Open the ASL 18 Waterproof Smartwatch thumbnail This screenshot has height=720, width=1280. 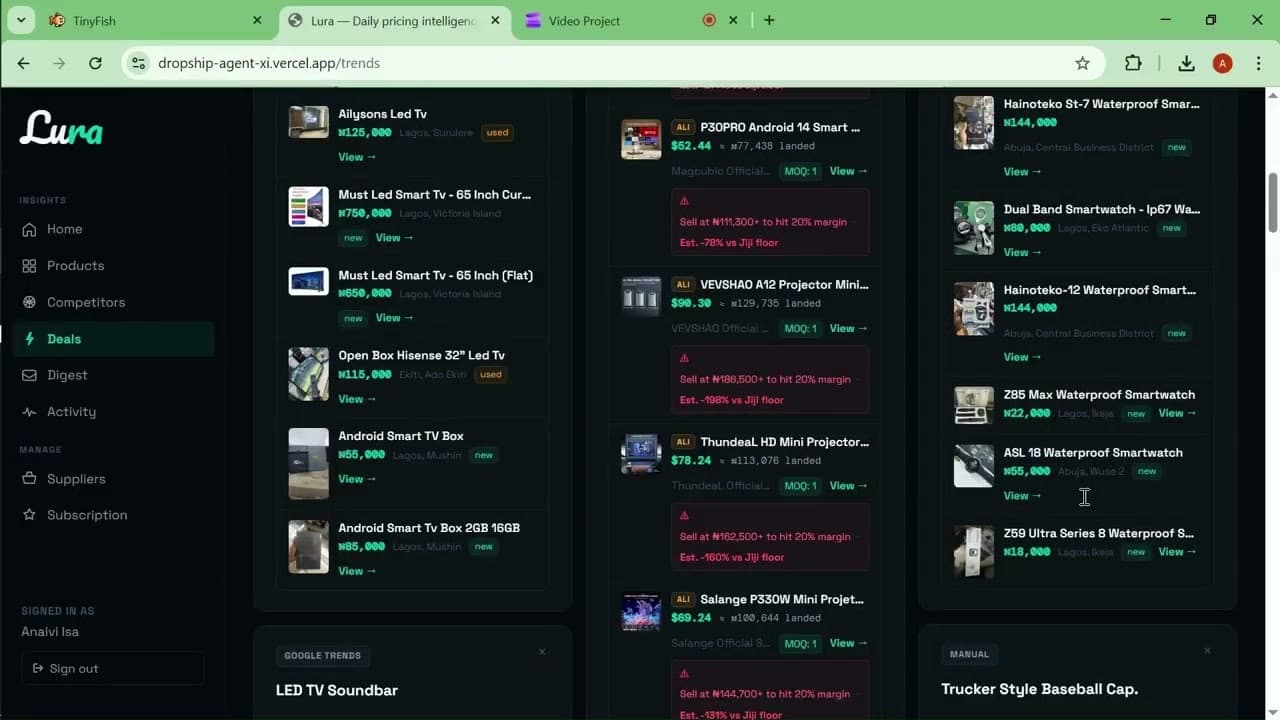(x=974, y=466)
